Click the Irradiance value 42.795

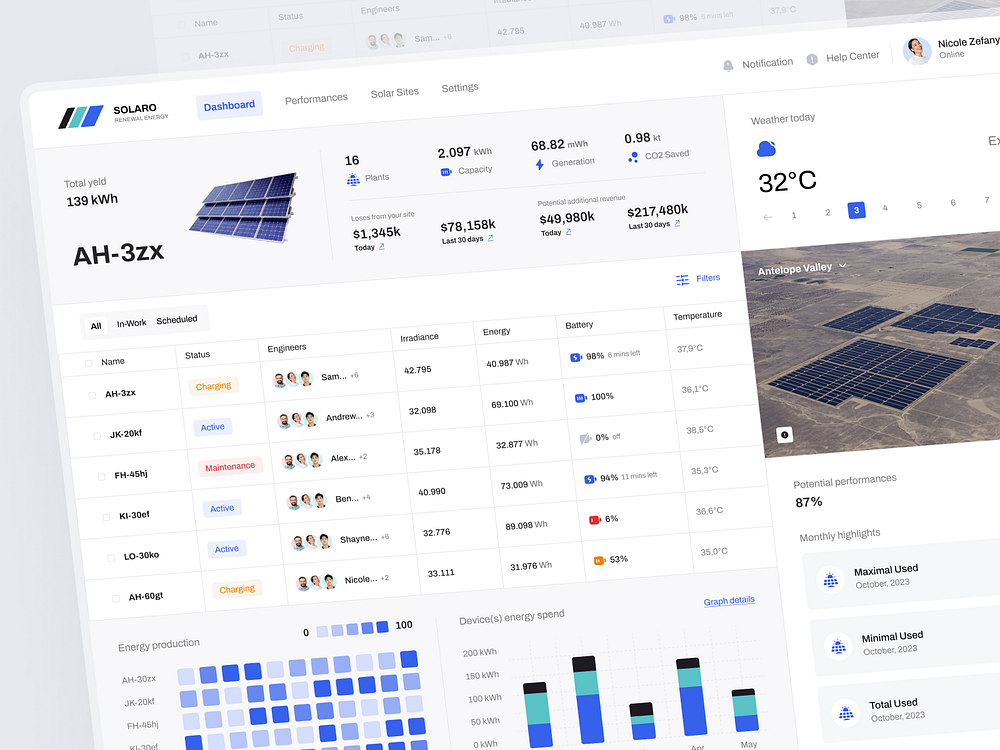(418, 370)
